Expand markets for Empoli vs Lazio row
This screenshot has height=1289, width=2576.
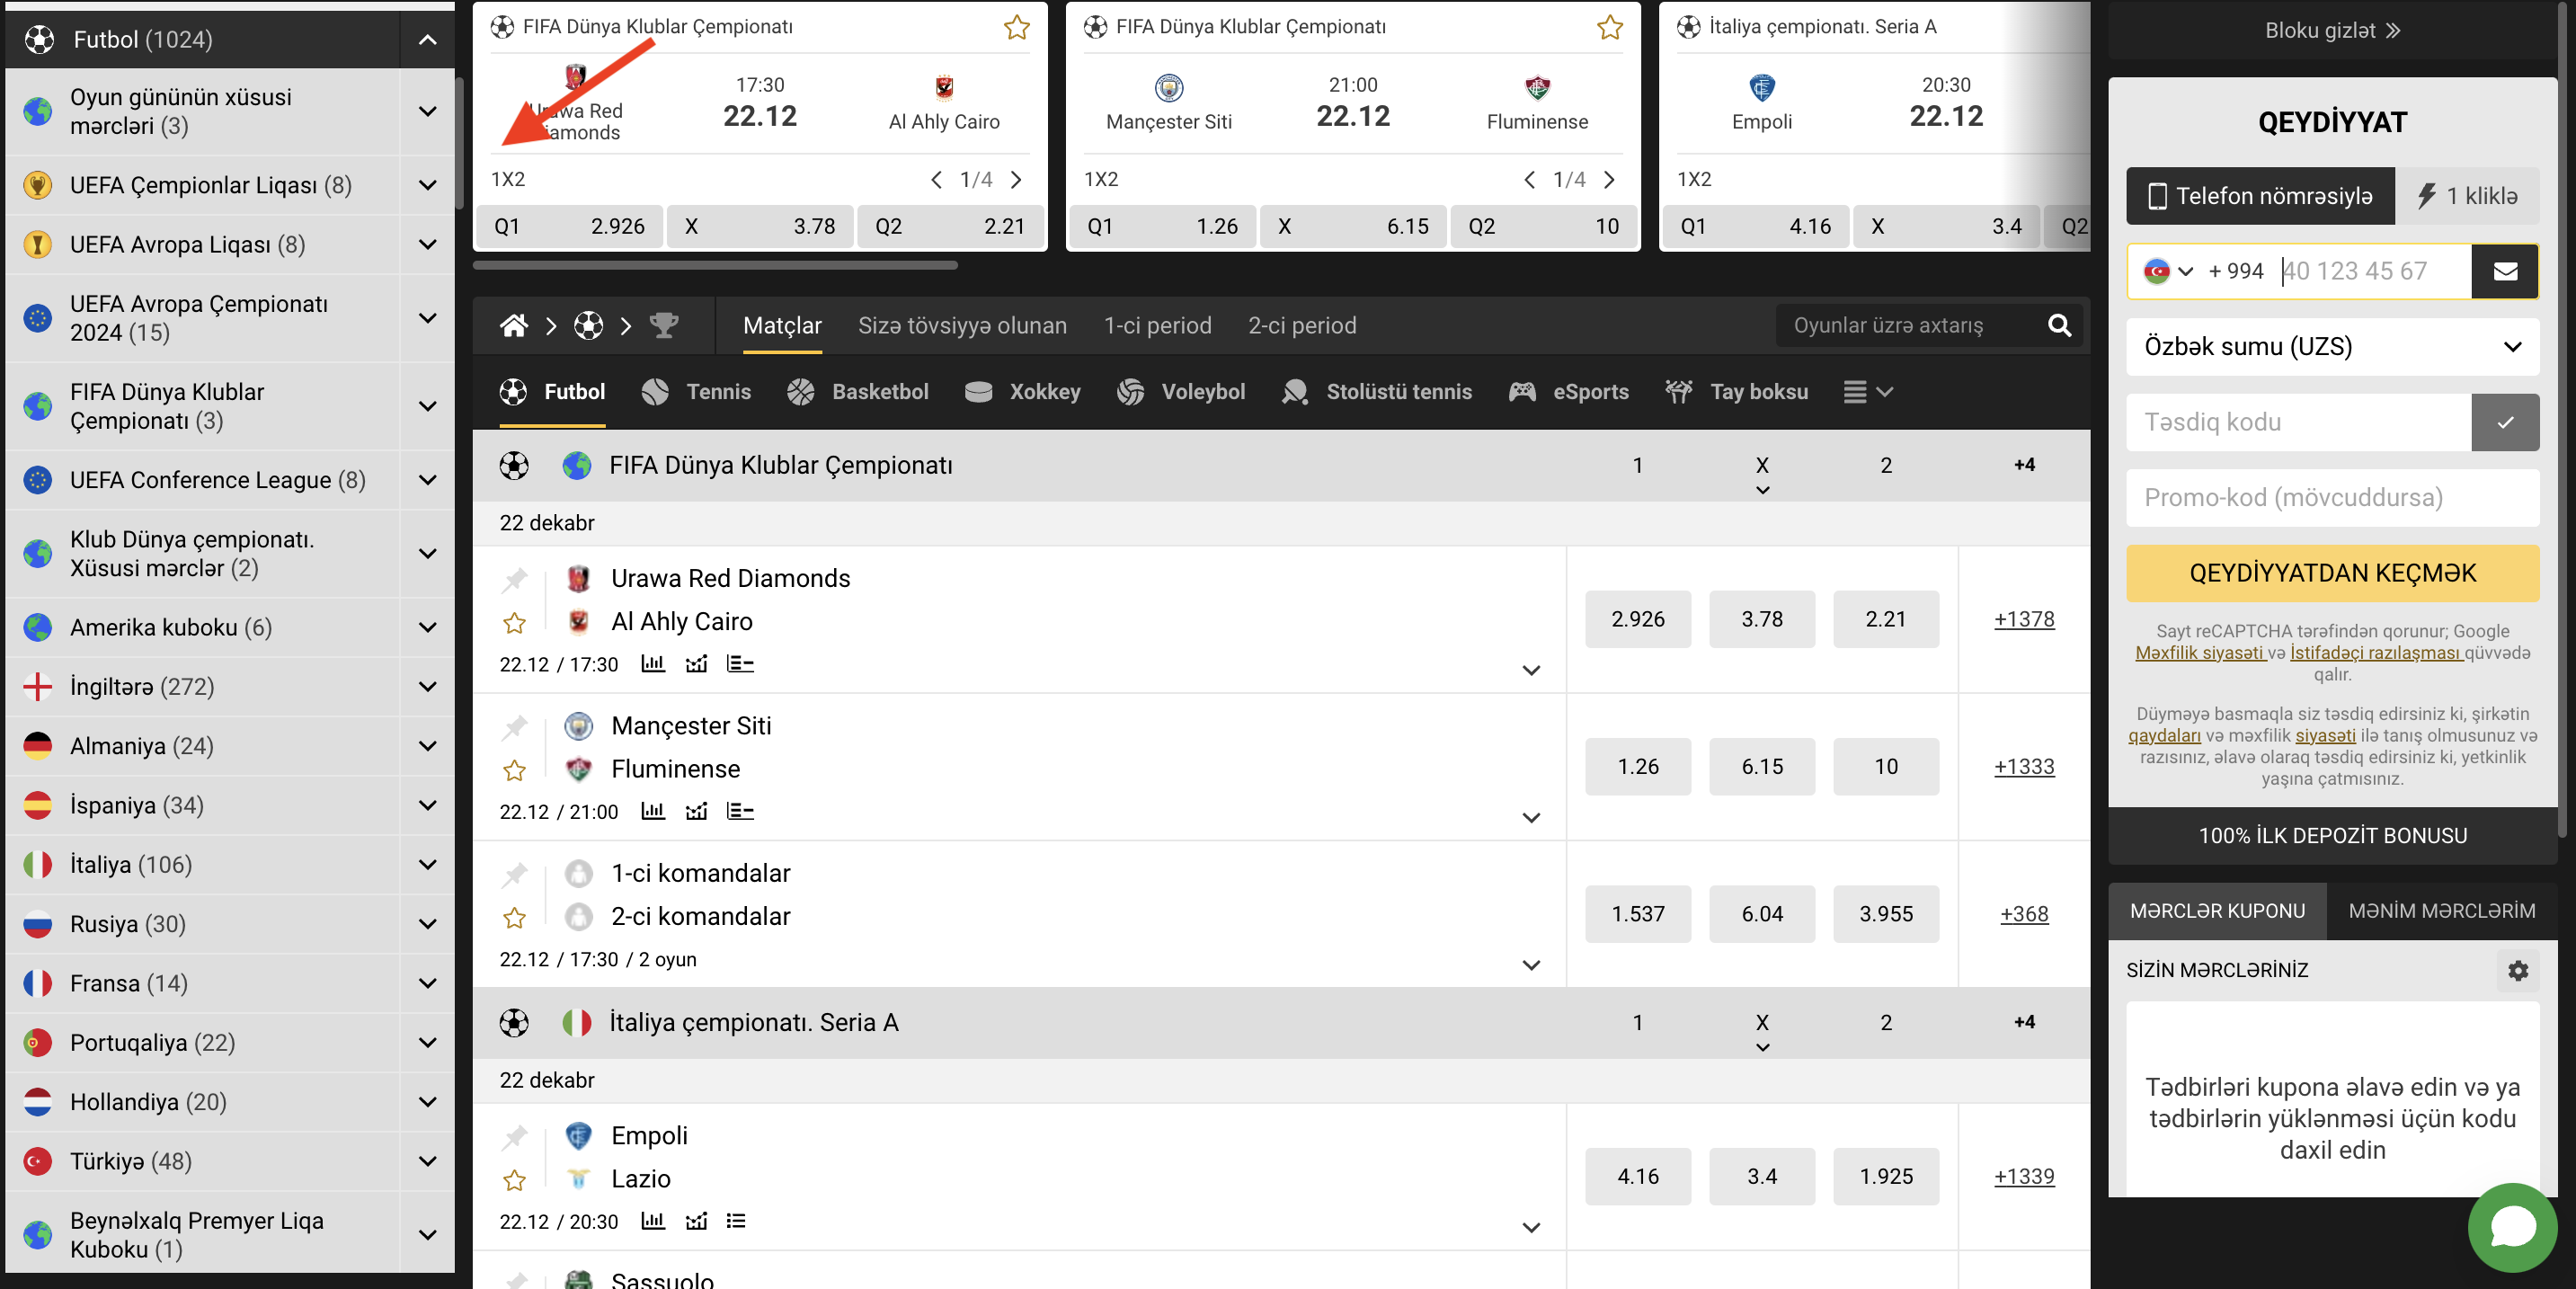(1531, 1227)
